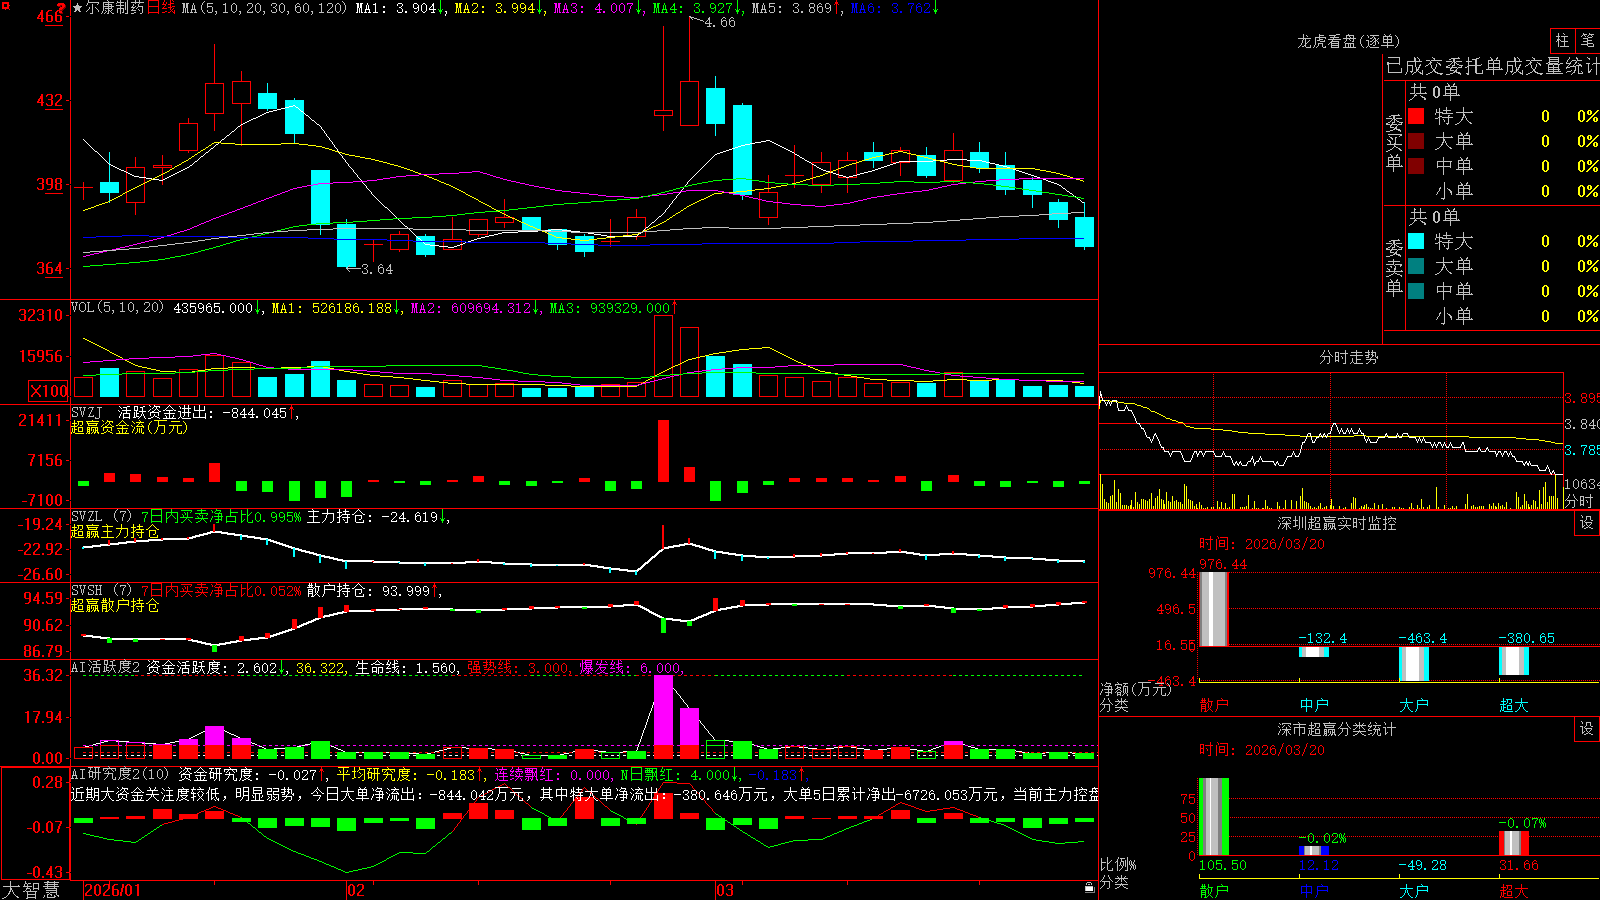Screen dimensions: 1600x900
Task: Click the 分时走势 panel title
Action: 1348,357
